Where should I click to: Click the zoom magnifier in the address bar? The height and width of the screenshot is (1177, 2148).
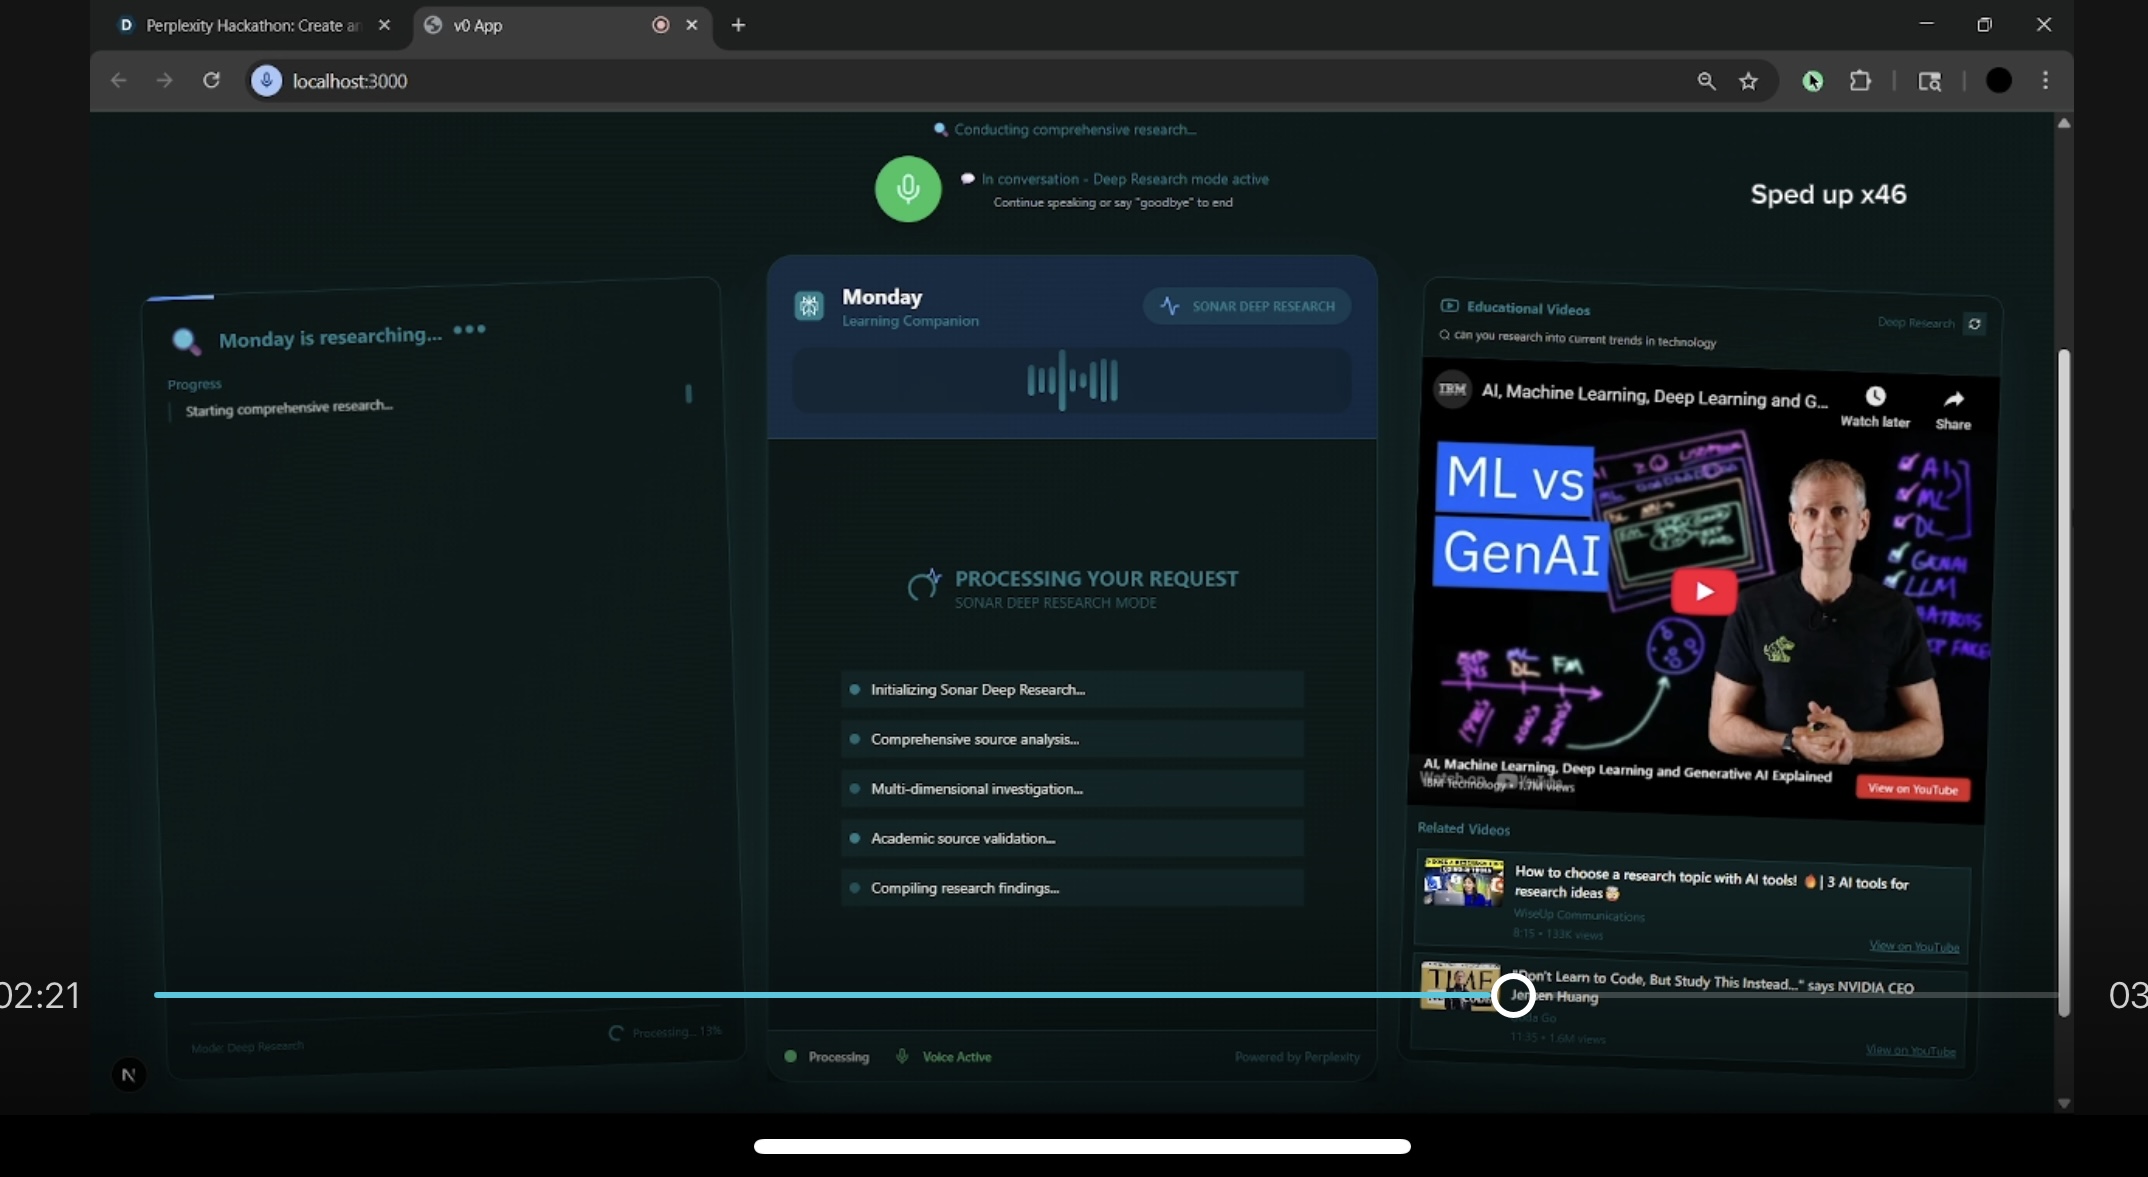[x=1706, y=81]
